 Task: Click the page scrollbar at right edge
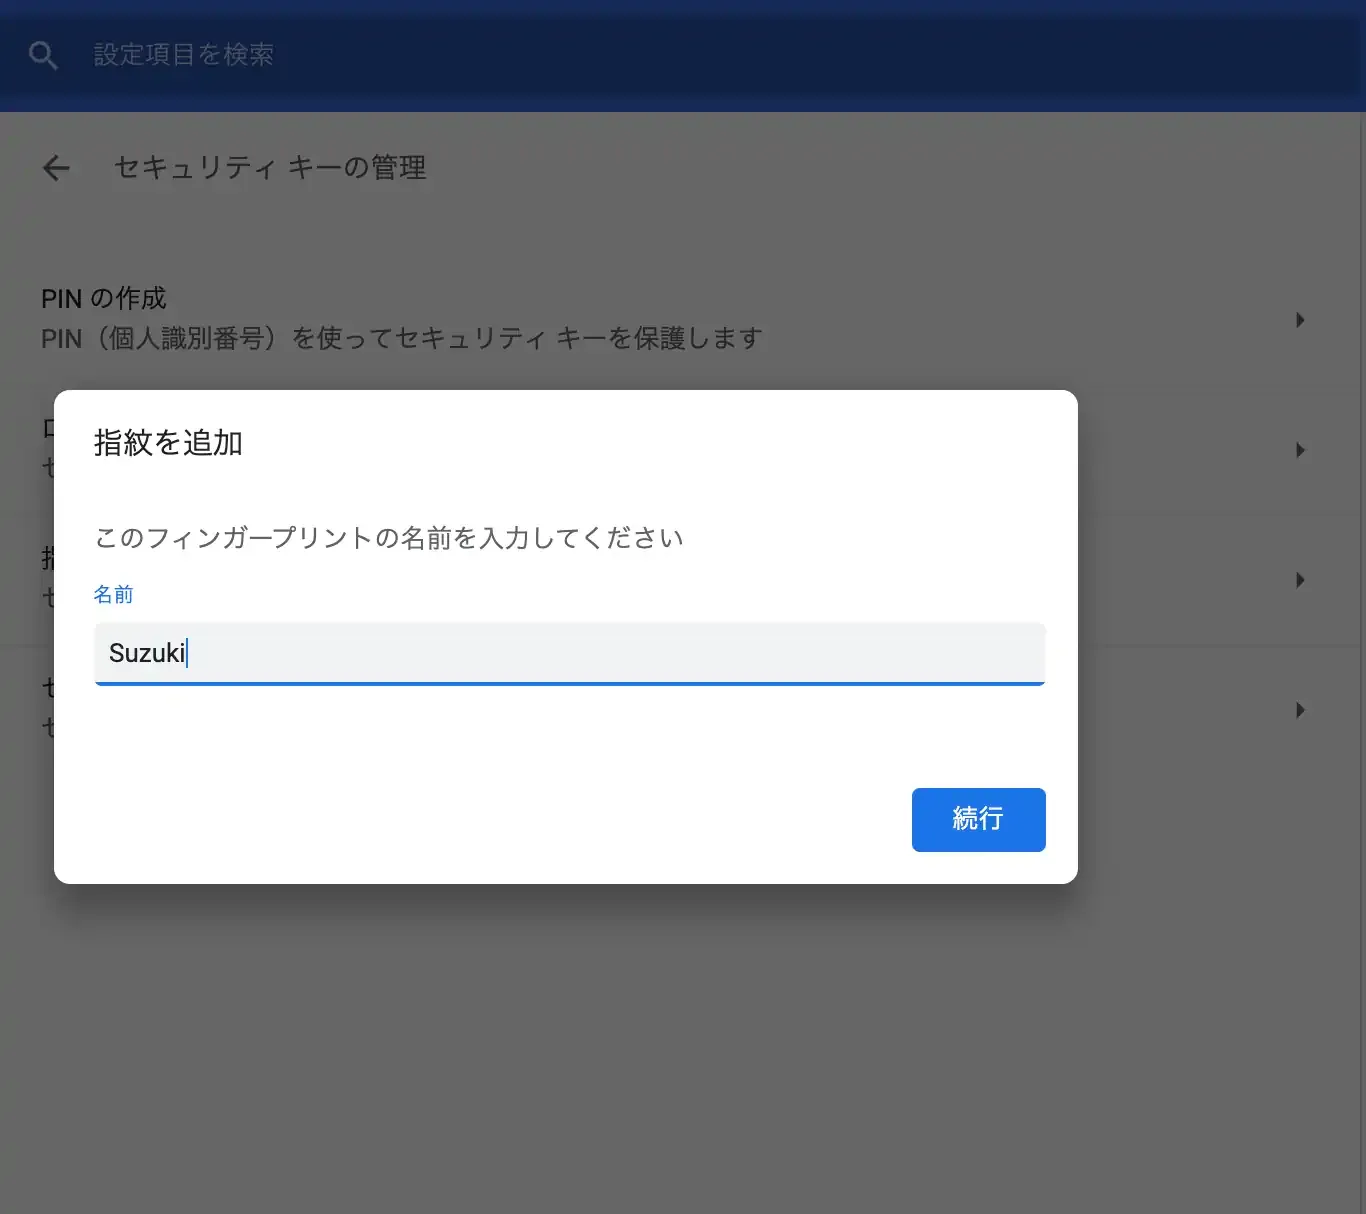tap(1360, 600)
